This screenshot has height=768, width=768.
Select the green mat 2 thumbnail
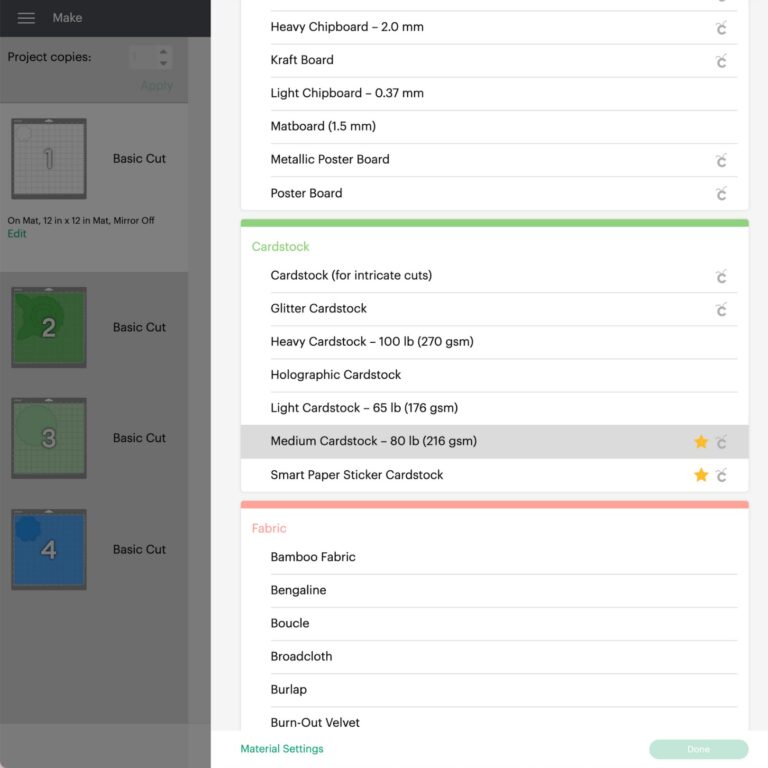pyautogui.click(x=49, y=327)
